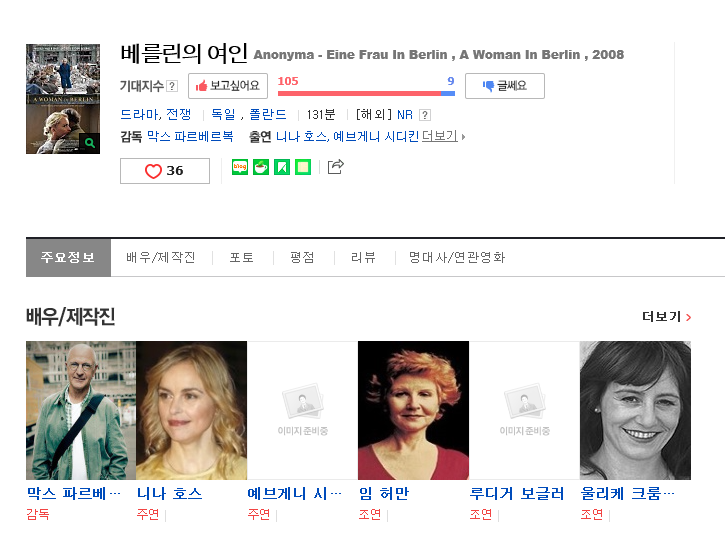The image size is (725, 549).
Task: Open 니나 호스 actor photo thumbnail
Action: [192, 410]
